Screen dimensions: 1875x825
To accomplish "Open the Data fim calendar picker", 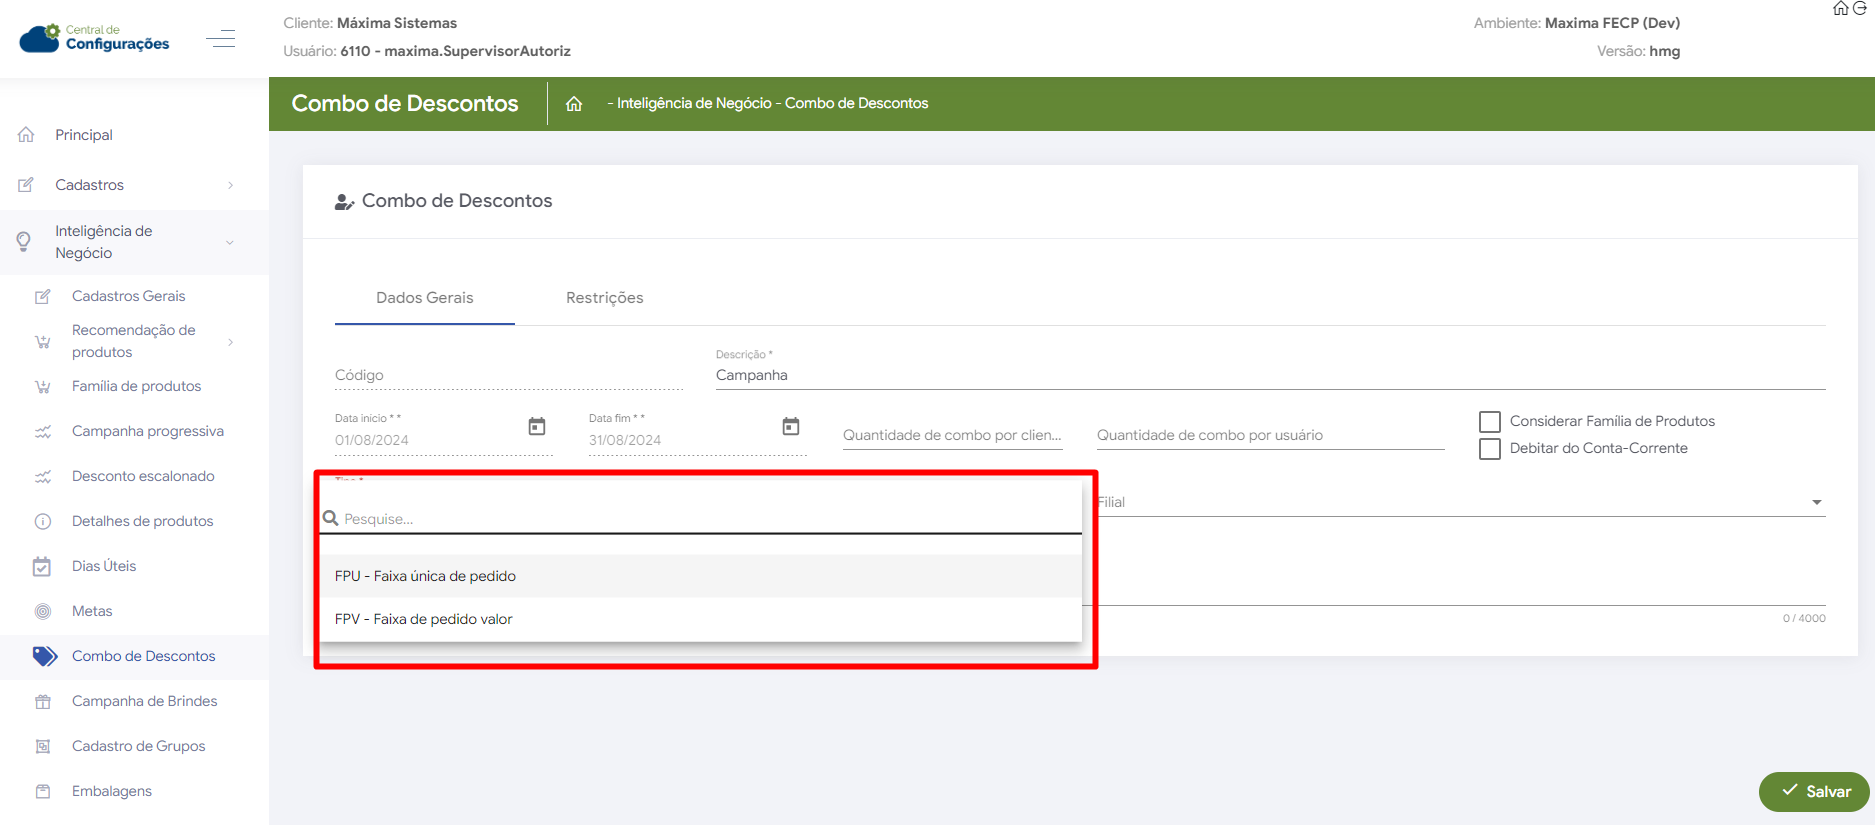I will tap(791, 427).
